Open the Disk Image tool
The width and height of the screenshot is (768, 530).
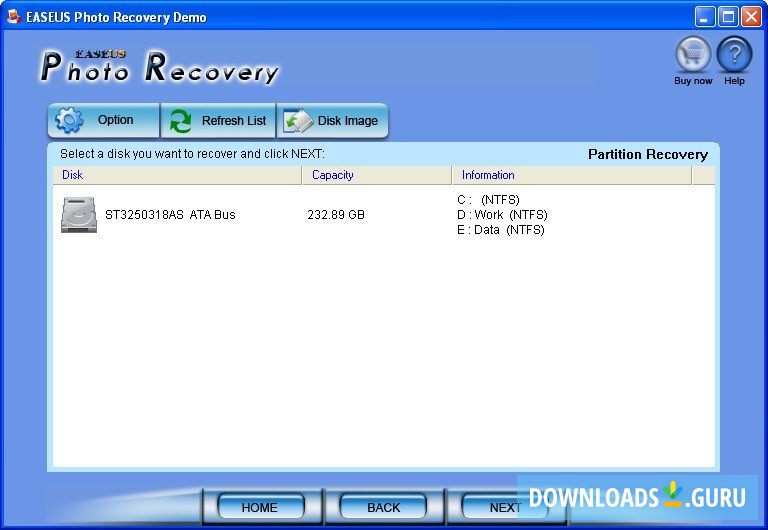pos(333,120)
